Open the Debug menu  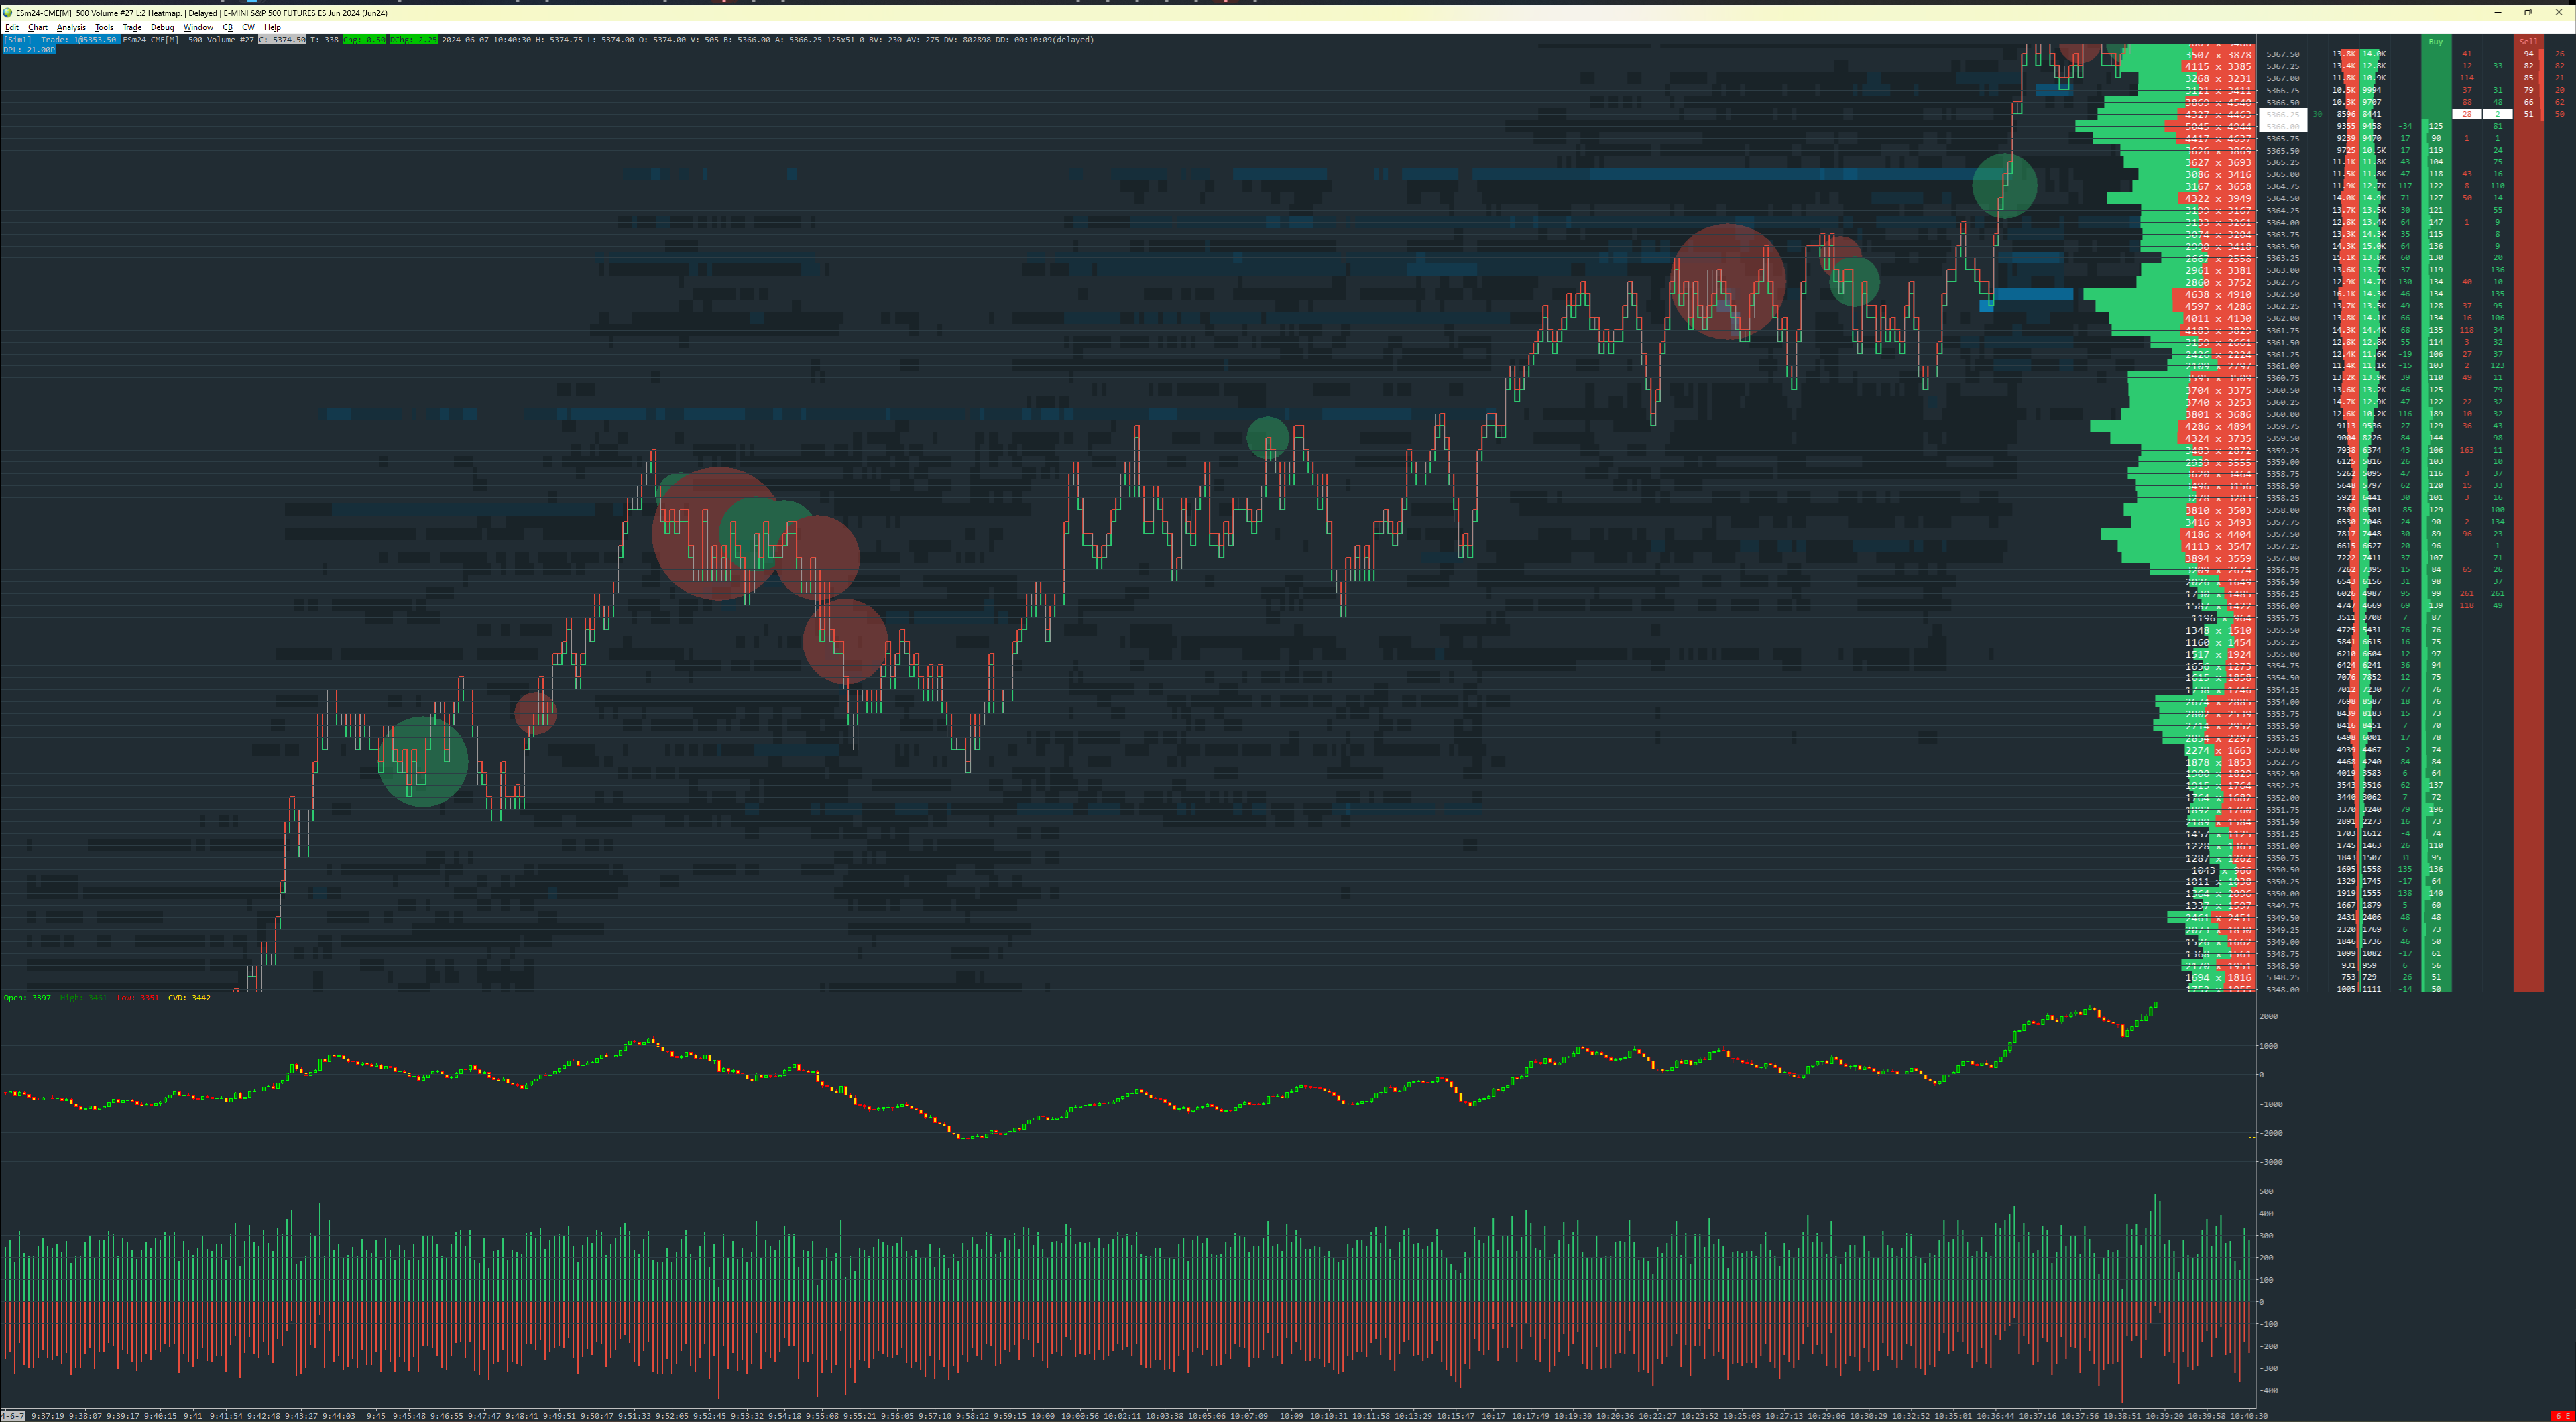(x=162, y=28)
